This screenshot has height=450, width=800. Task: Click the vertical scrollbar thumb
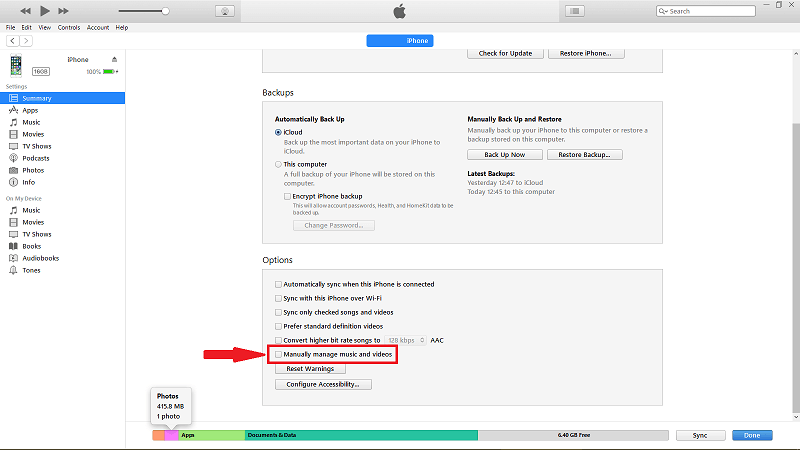[x=796, y=268]
